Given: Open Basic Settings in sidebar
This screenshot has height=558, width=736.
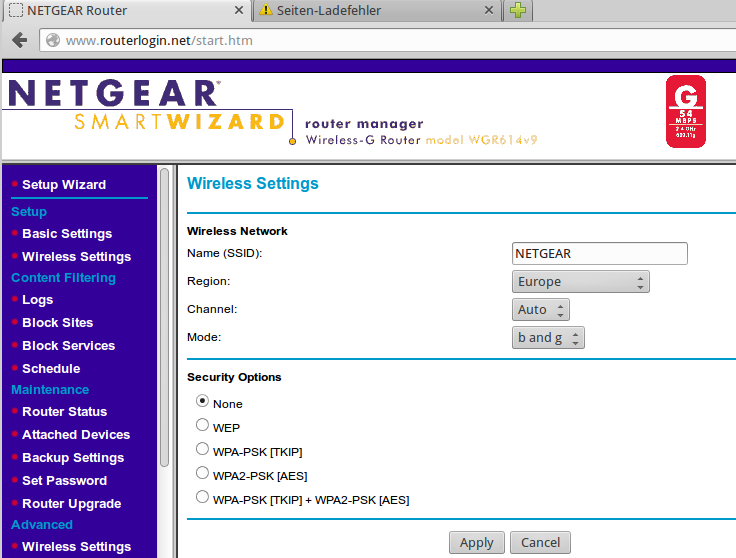Looking at the screenshot, I should point(67,234).
